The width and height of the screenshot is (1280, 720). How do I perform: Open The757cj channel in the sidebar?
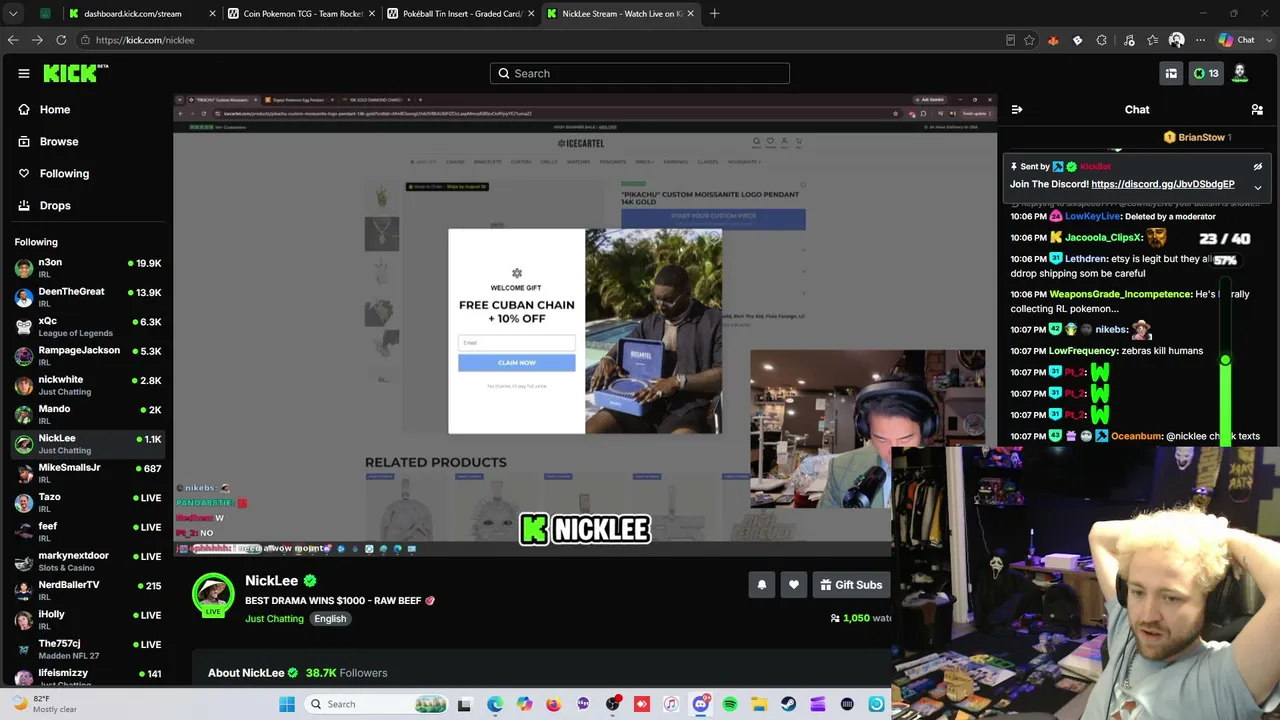[x=88, y=649]
